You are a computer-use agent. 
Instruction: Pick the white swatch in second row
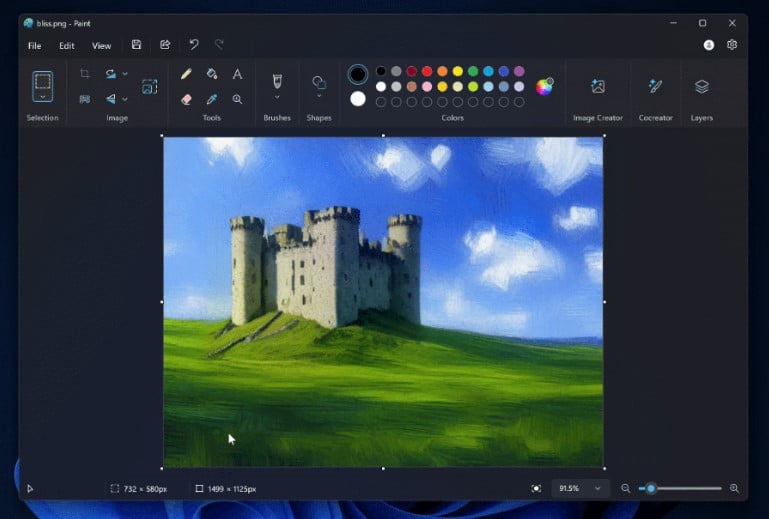pos(381,87)
